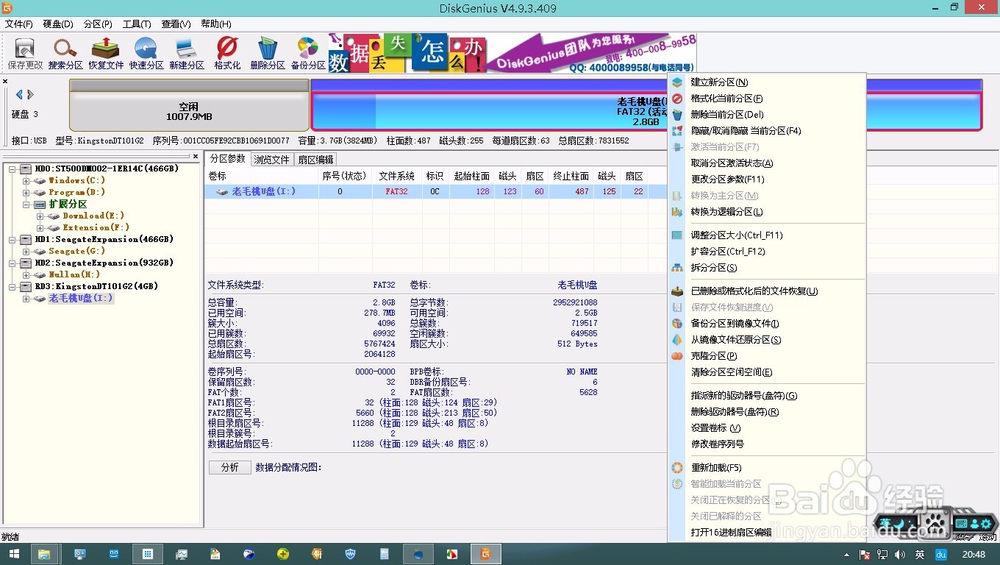Image resolution: width=1000 pixels, height=565 pixels.
Task: Select Nullan(H:) in disk tree
Action: (x=74, y=275)
